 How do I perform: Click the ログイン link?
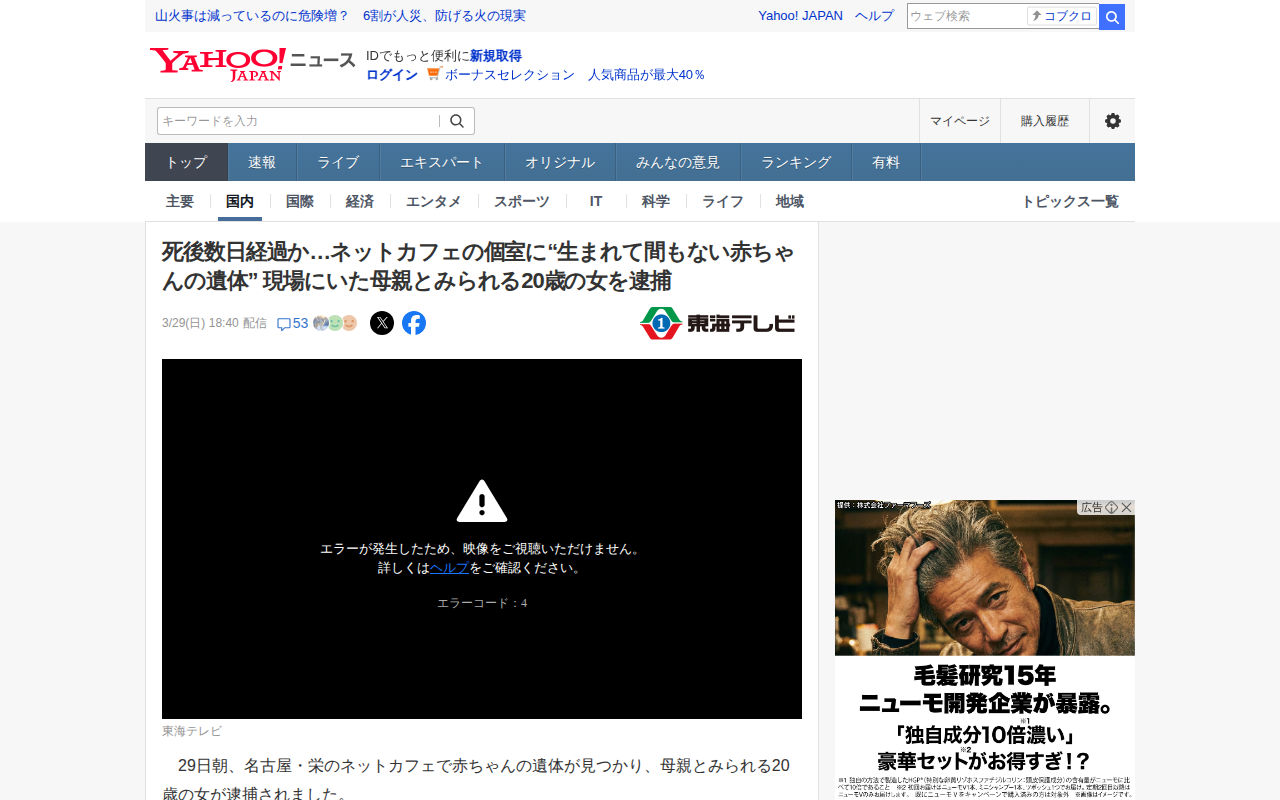[392, 74]
